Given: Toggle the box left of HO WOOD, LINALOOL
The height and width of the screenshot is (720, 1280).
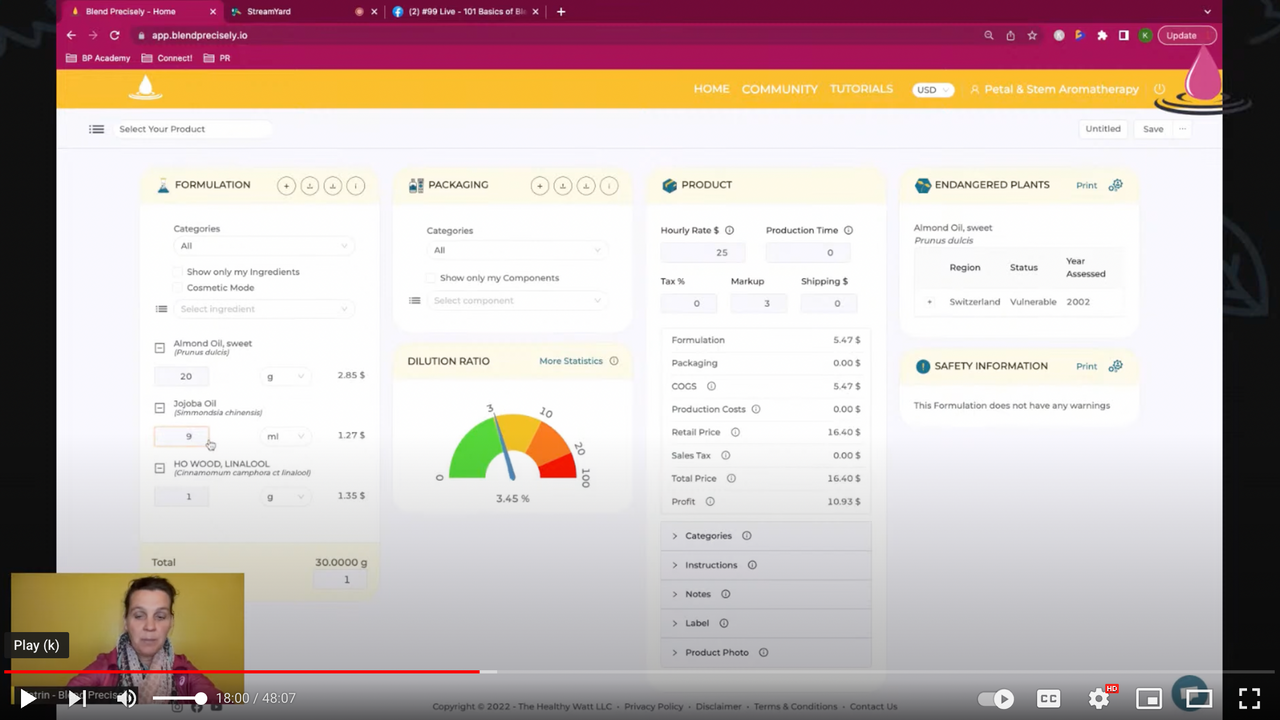Looking at the screenshot, I should pyautogui.click(x=159, y=468).
